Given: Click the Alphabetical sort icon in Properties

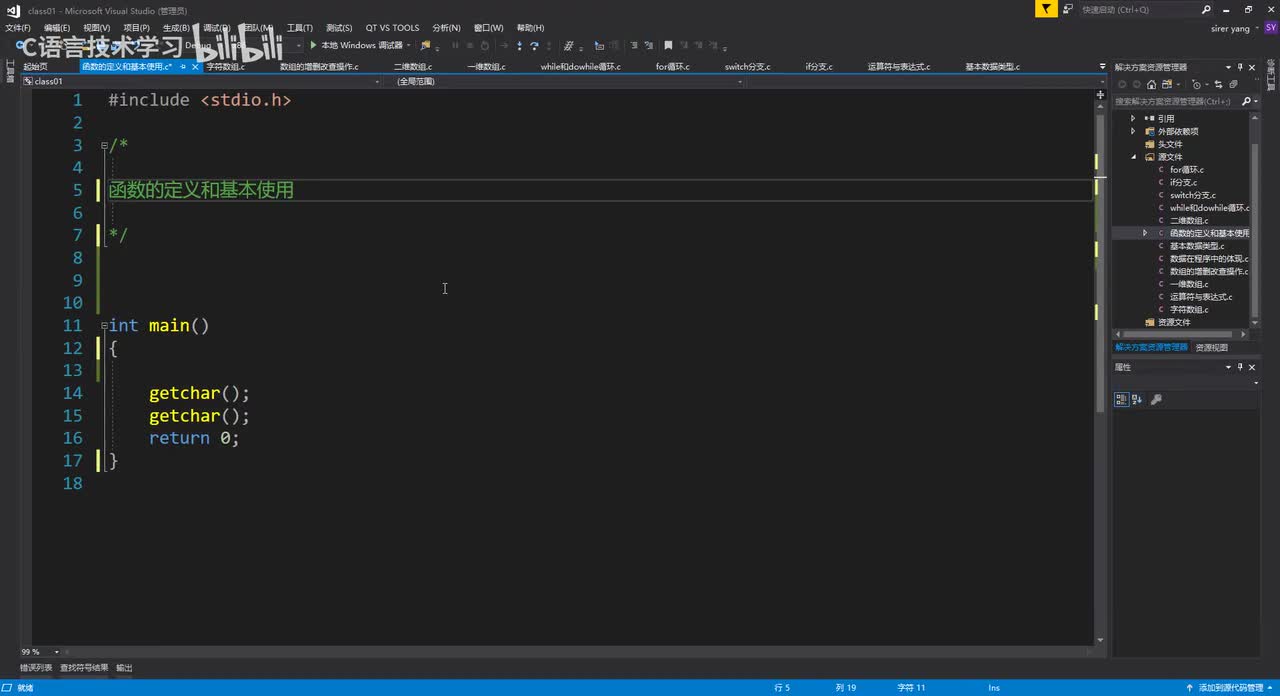Looking at the screenshot, I should 1138,399.
